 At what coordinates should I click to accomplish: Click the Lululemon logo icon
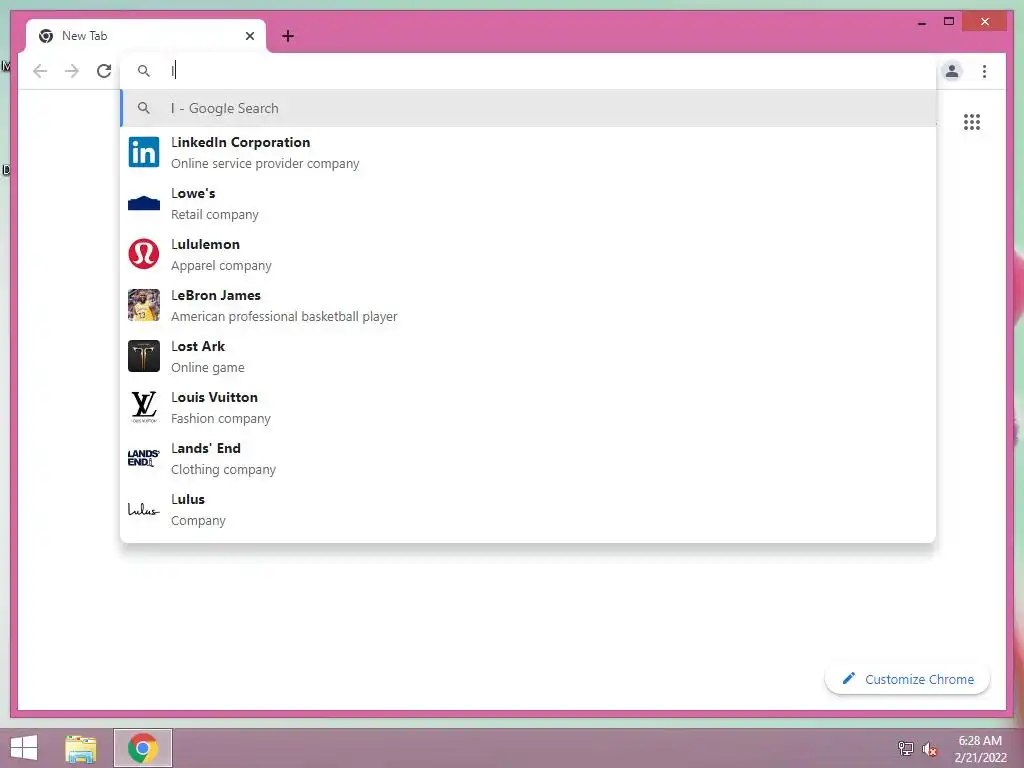[144, 254]
